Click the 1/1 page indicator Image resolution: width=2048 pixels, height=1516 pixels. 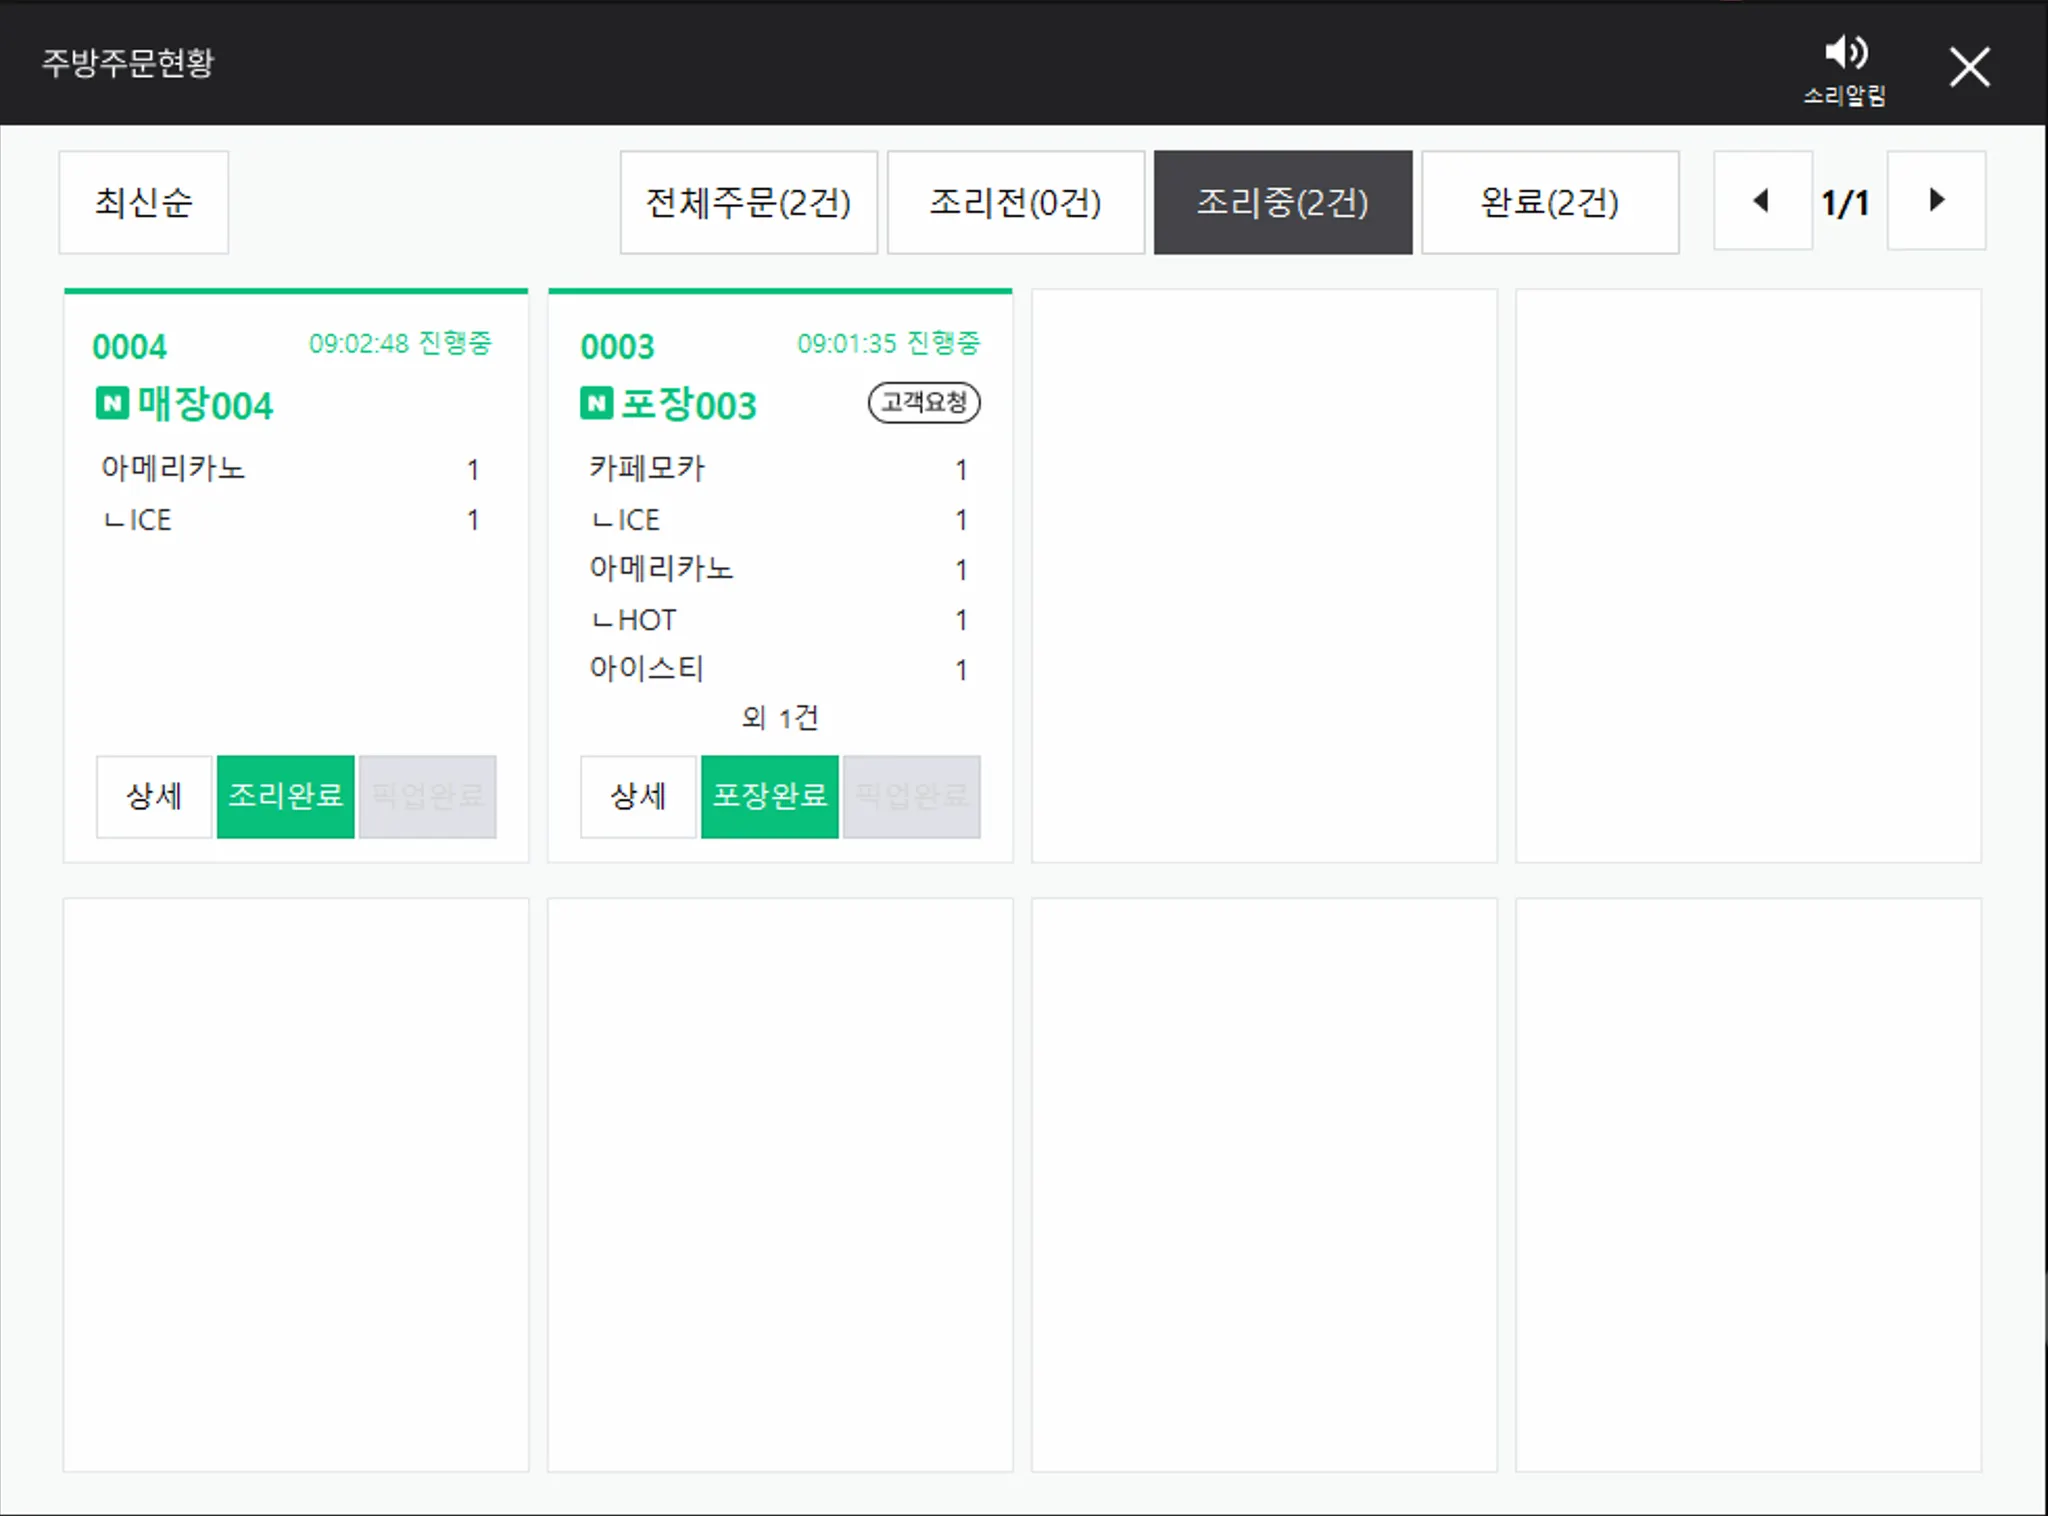pyautogui.click(x=1846, y=203)
